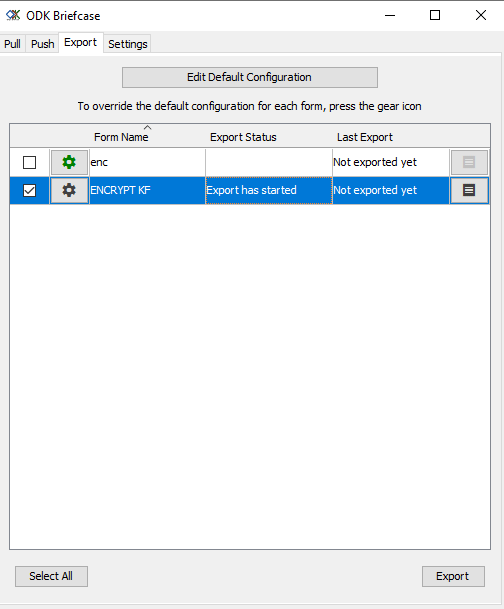Open the export details log for enc
Screen dimensions: 504x609
tap(469, 162)
